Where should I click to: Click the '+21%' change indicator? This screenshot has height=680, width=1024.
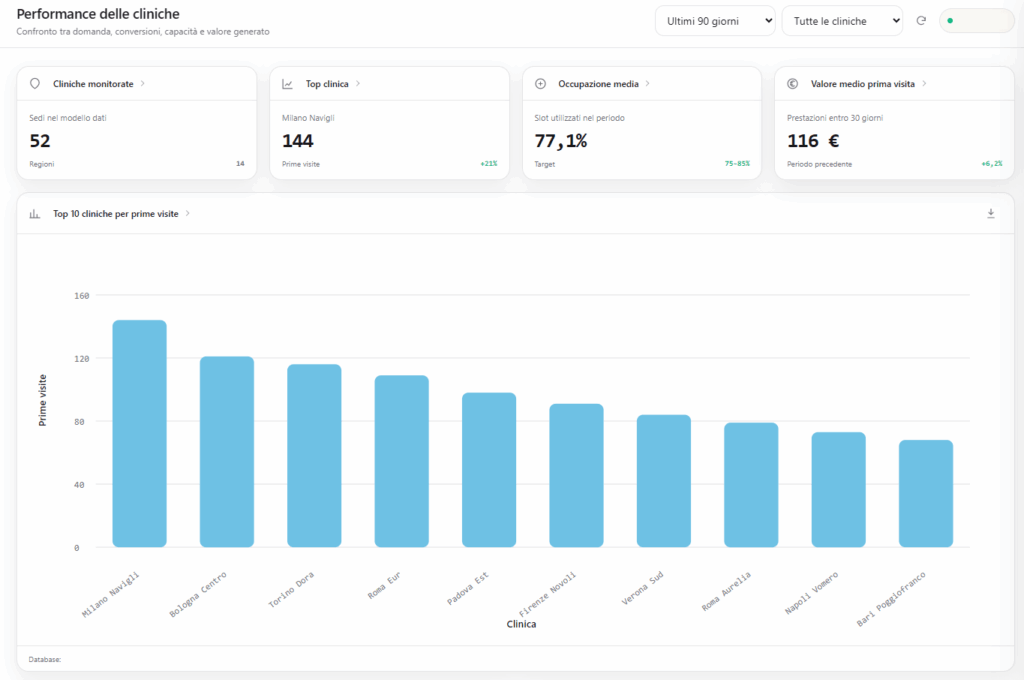pos(488,164)
